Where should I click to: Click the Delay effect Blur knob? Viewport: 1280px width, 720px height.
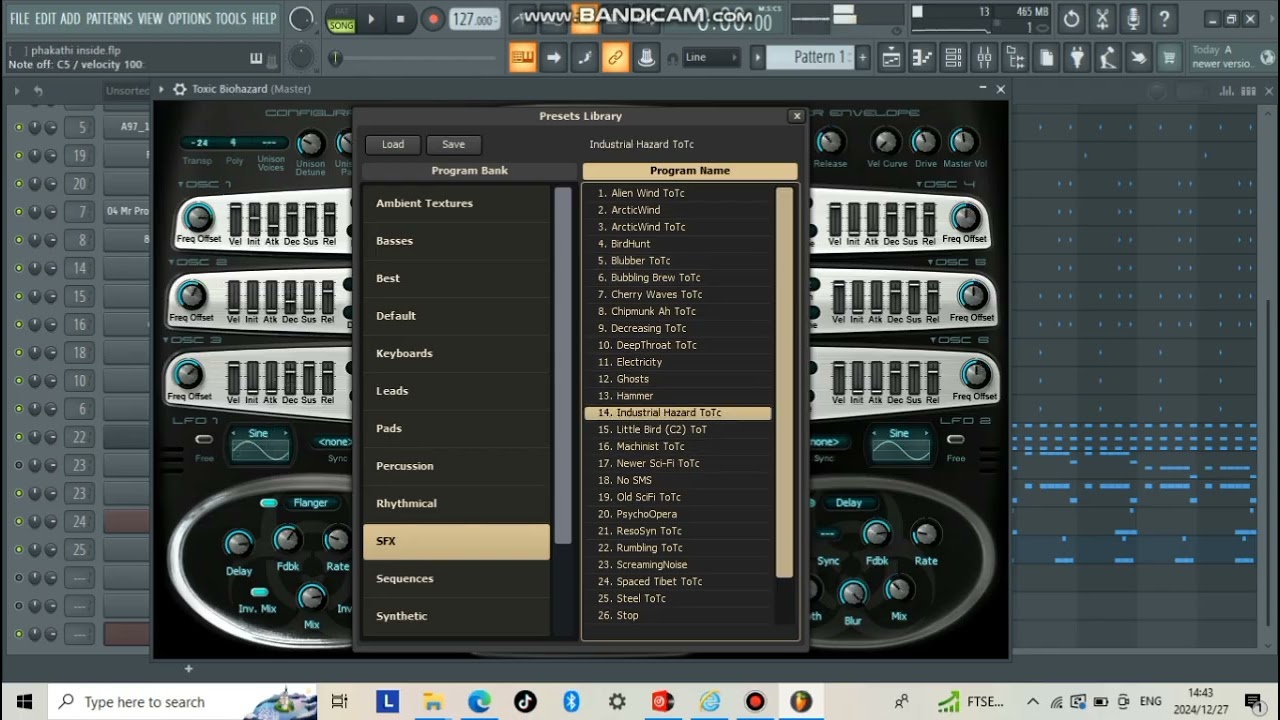click(x=853, y=595)
